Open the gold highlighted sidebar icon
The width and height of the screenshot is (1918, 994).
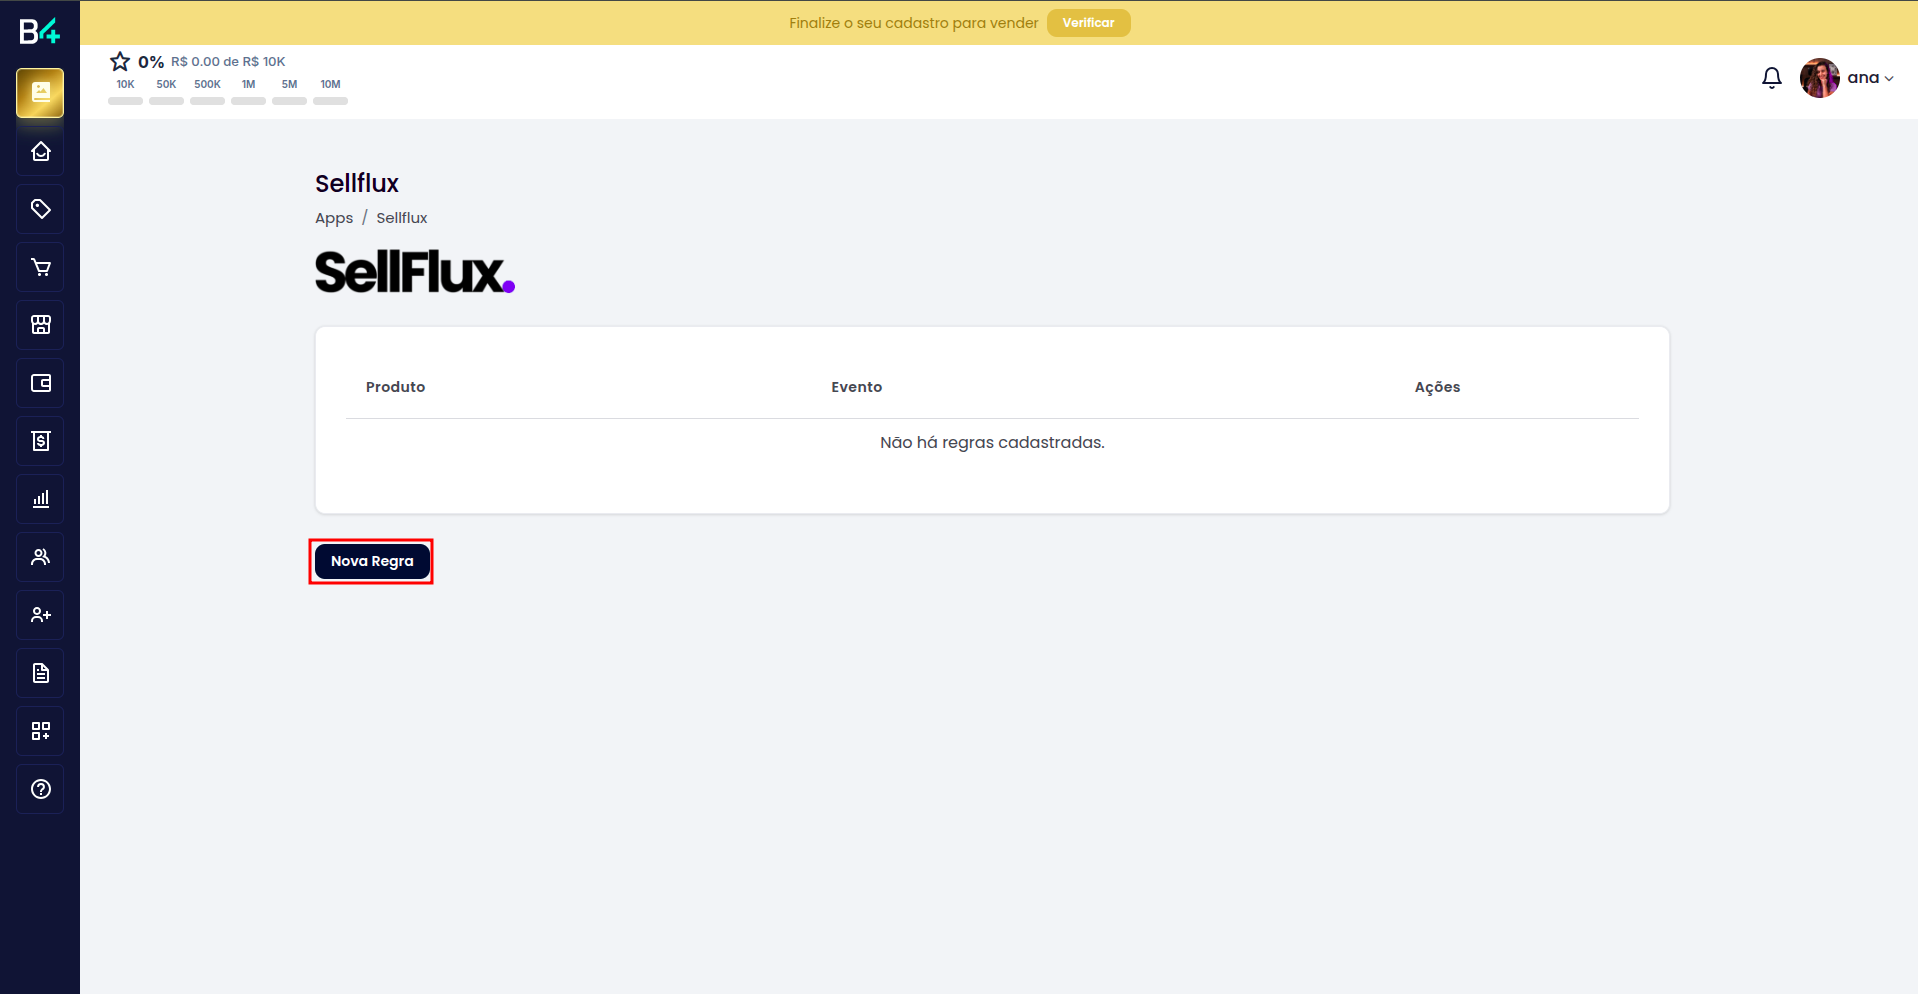pyautogui.click(x=40, y=93)
